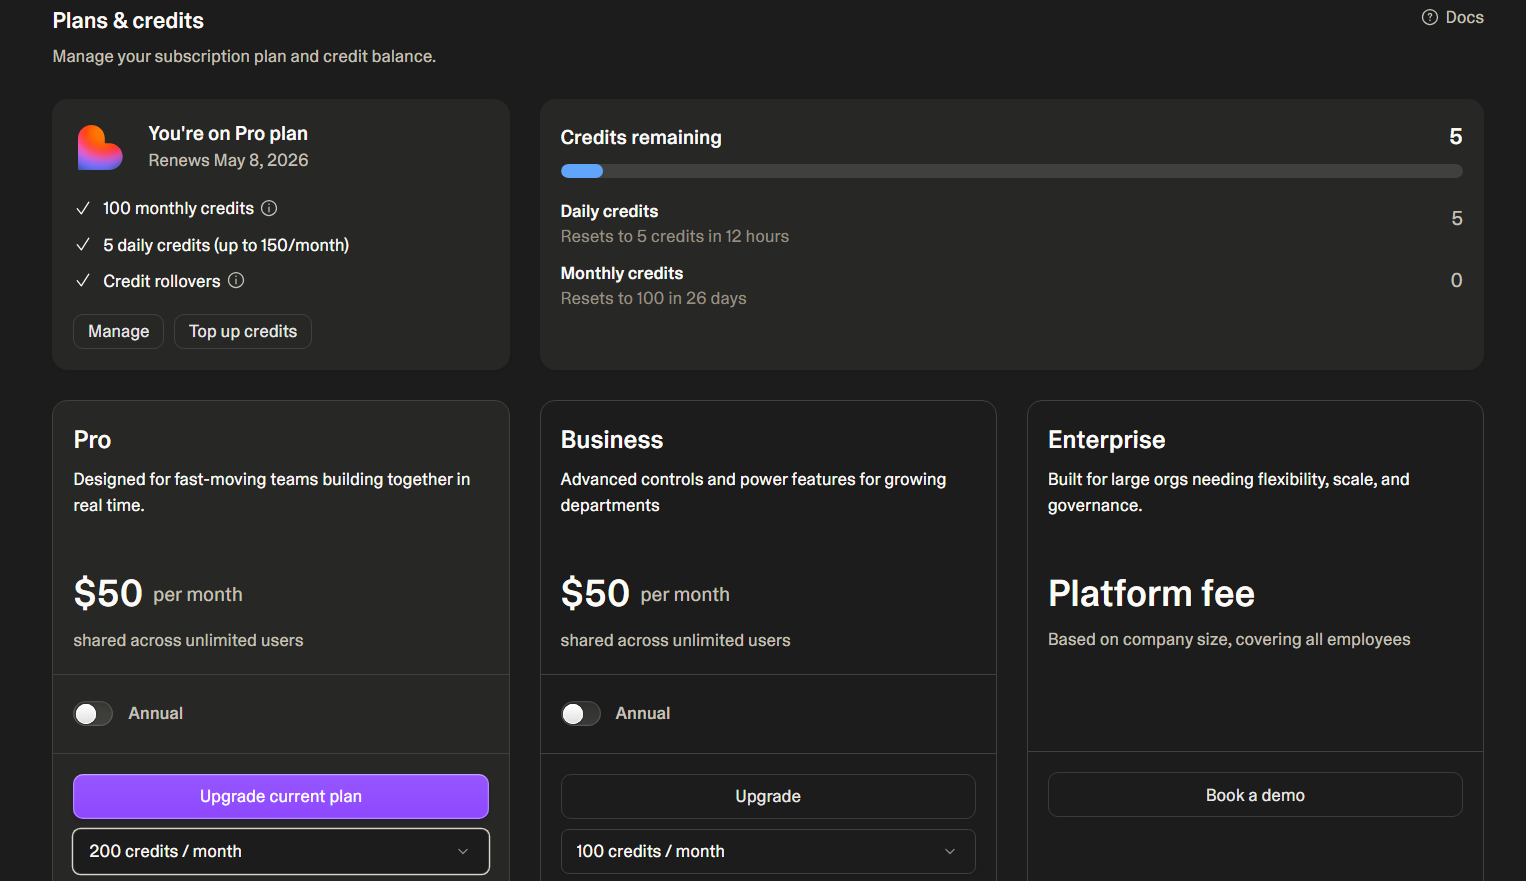
Task: Click info icon beside 100 monthly credits
Action: (x=269, y=208)
